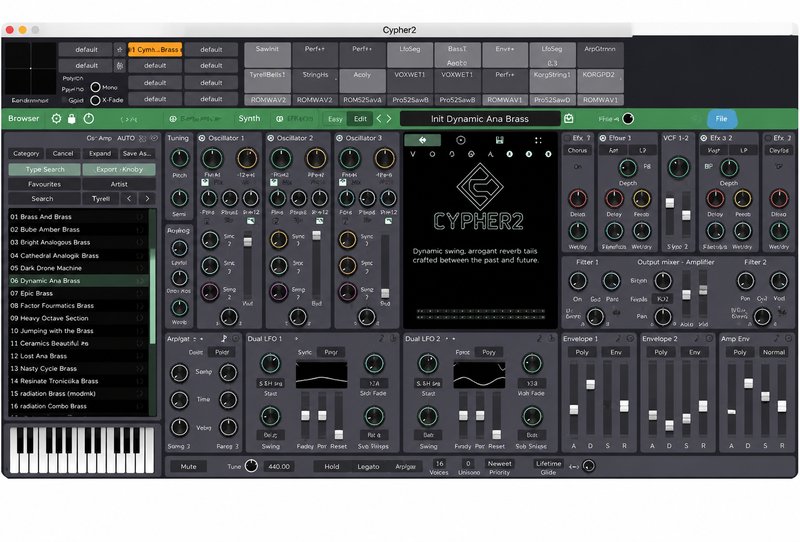The height and width of the screenshot is (542, 800).
Task: Toggle the Hold button
Action: pos(332,466)
